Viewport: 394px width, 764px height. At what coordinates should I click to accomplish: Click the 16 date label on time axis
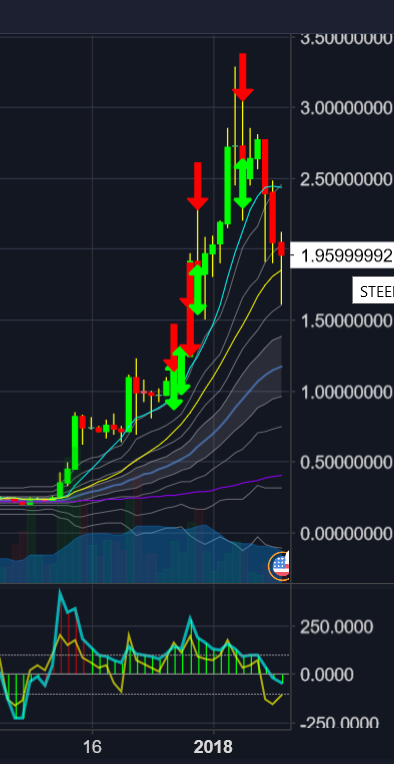(x=92, y=746)
